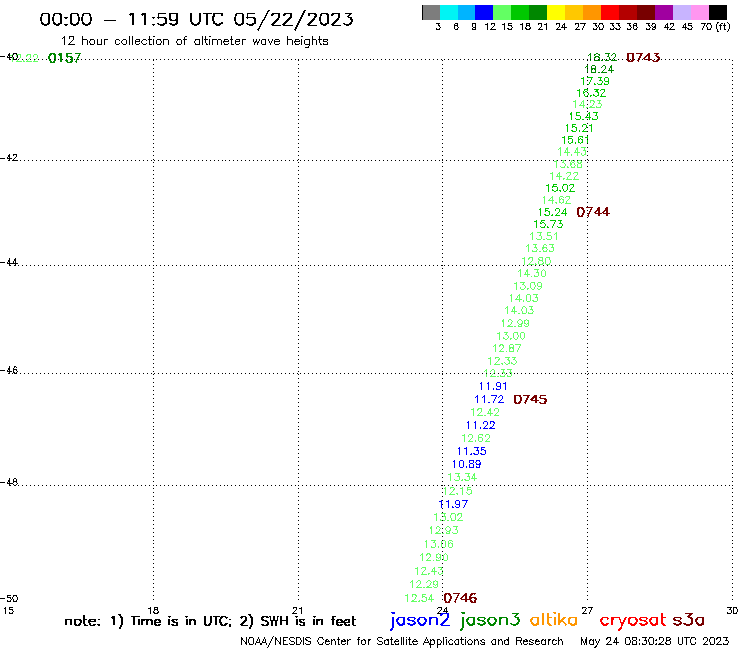Select the yellow legend swatch above 24

556,12
